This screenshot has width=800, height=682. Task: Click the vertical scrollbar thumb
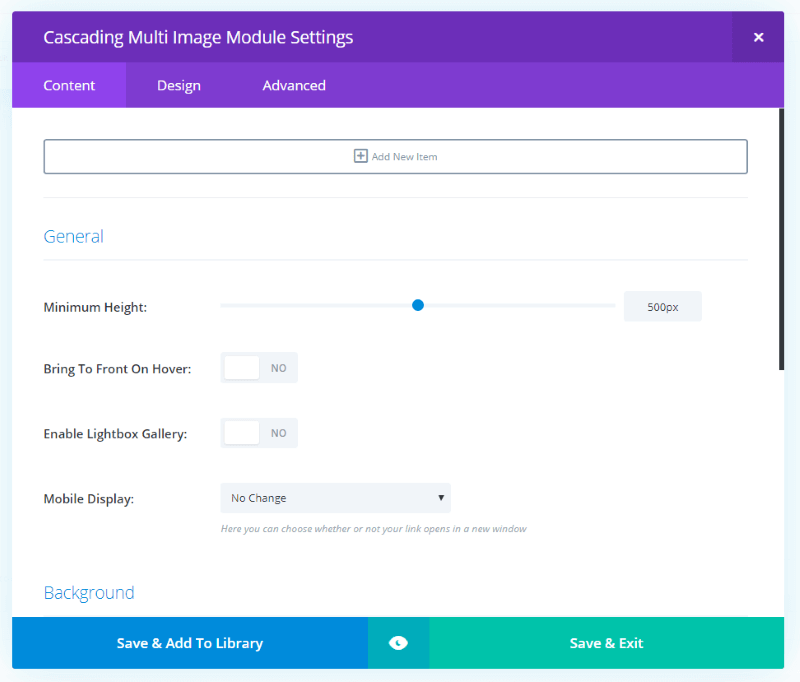781,239
